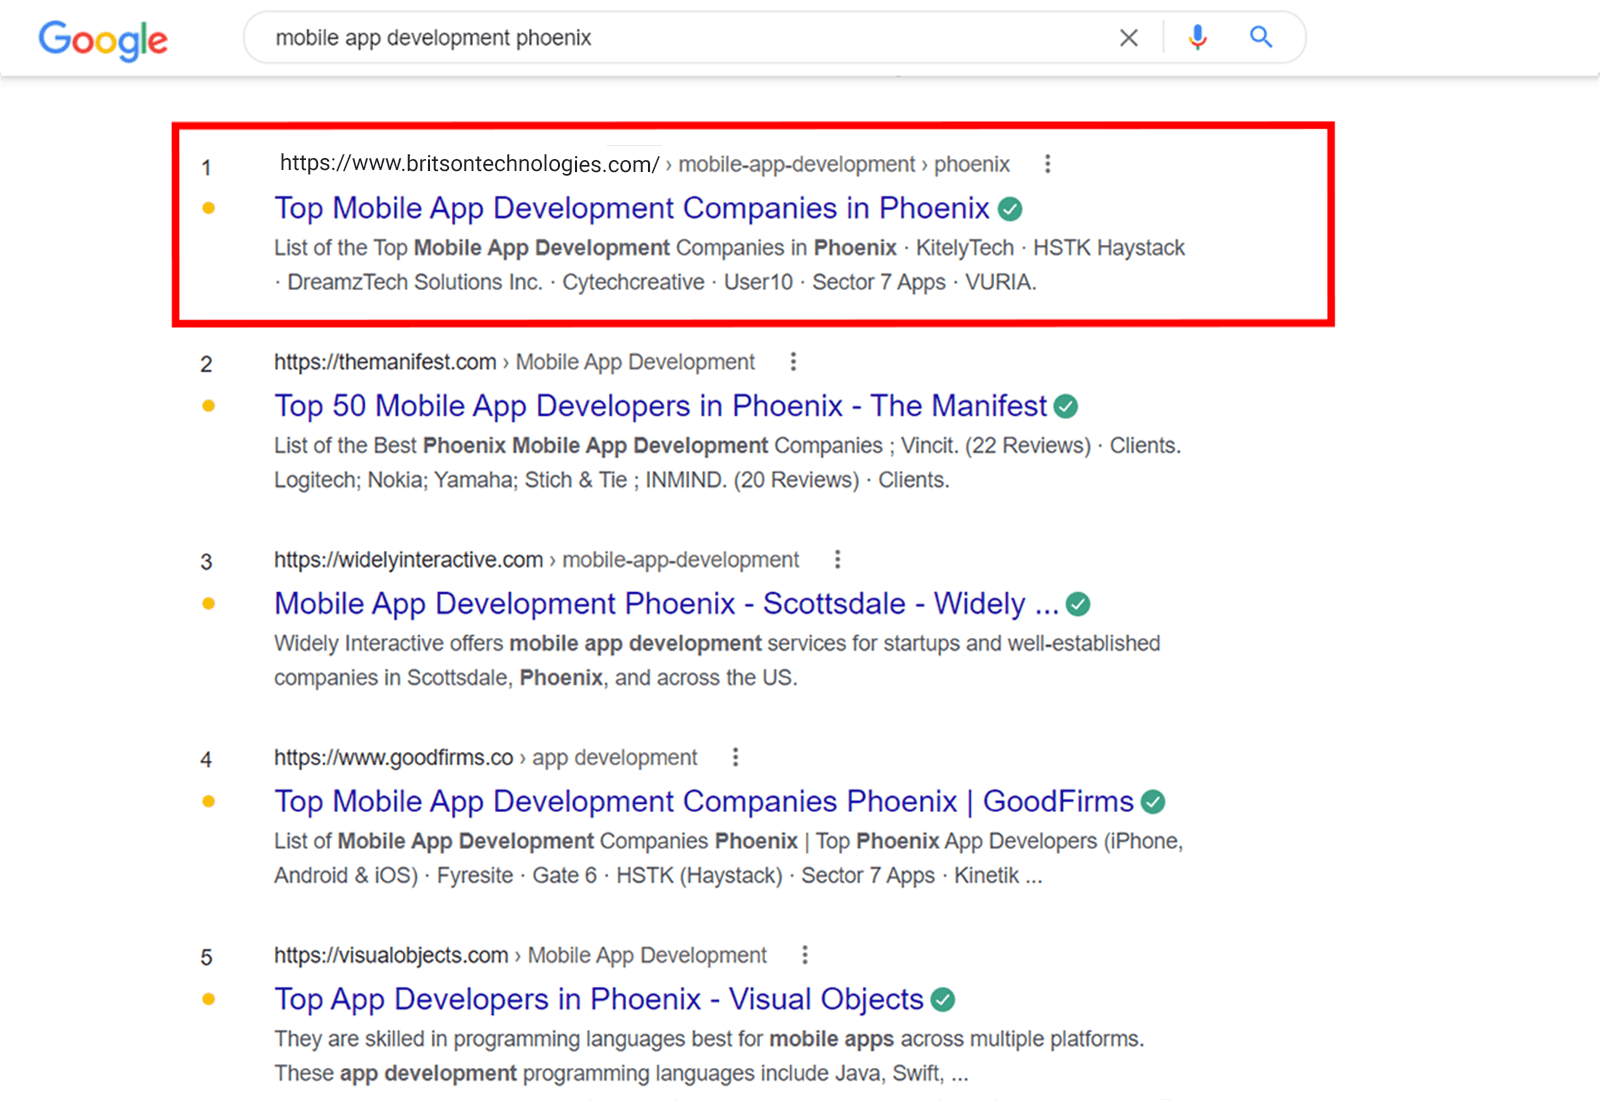Open three-dot menu beside goodfirms.co URL

pos(735,758)
